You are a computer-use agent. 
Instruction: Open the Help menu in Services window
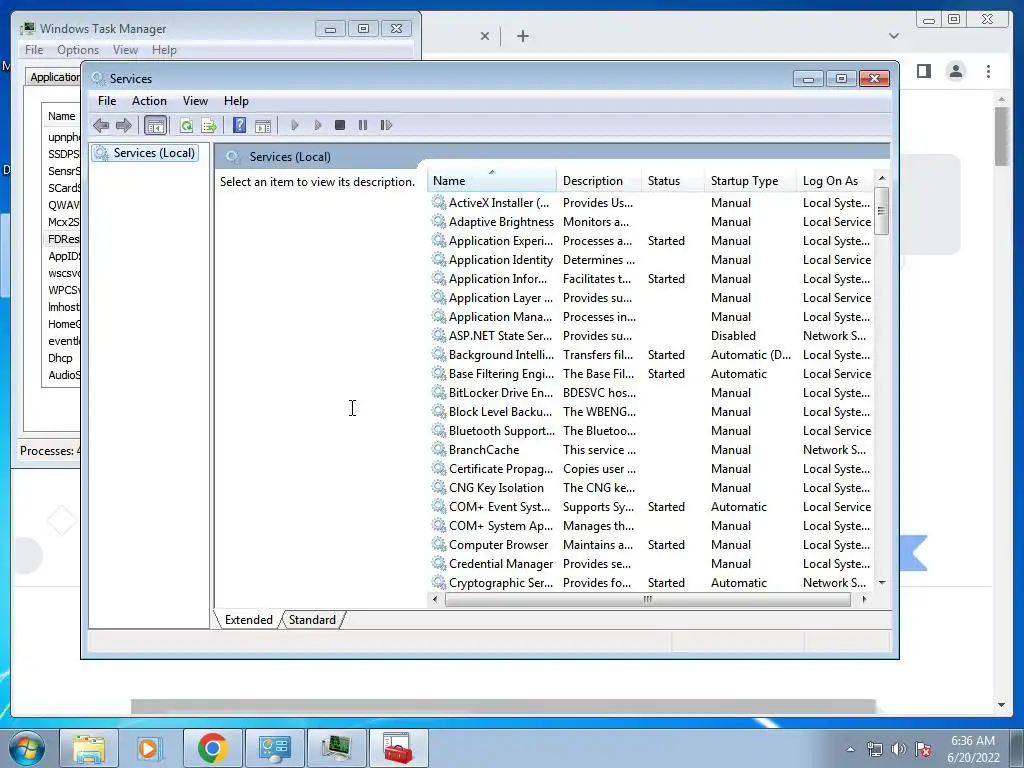point(236,101)
